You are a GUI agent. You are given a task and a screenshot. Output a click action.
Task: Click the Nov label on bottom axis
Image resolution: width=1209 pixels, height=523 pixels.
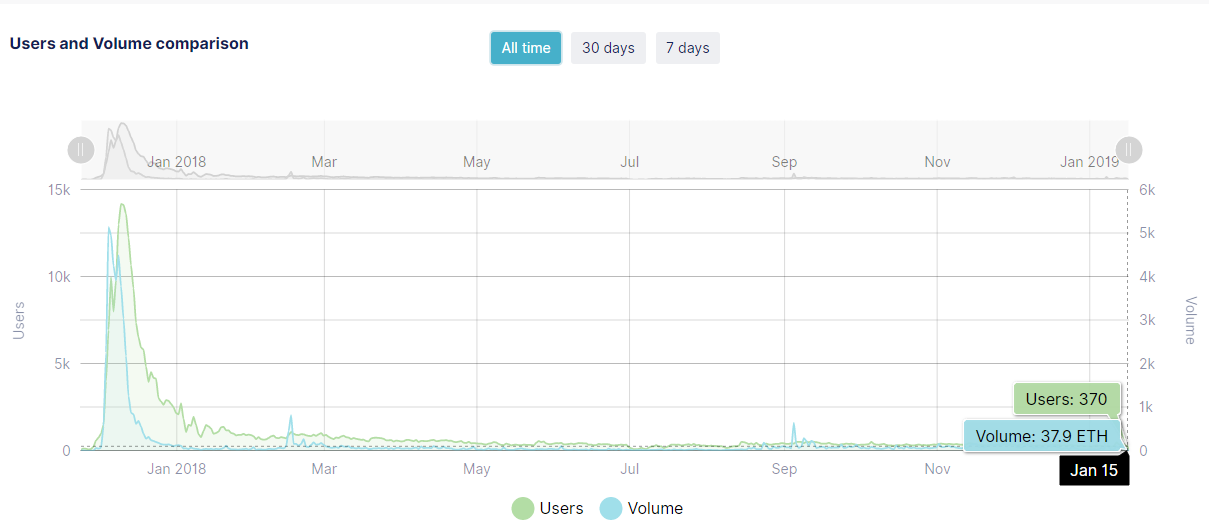[x=937, y=468]
